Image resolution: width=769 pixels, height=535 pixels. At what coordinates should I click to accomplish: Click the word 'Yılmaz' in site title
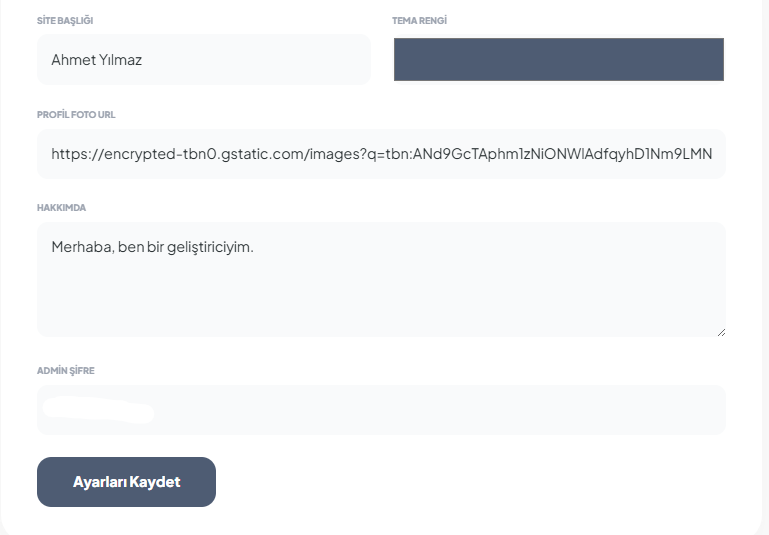(x=120, y=60)
